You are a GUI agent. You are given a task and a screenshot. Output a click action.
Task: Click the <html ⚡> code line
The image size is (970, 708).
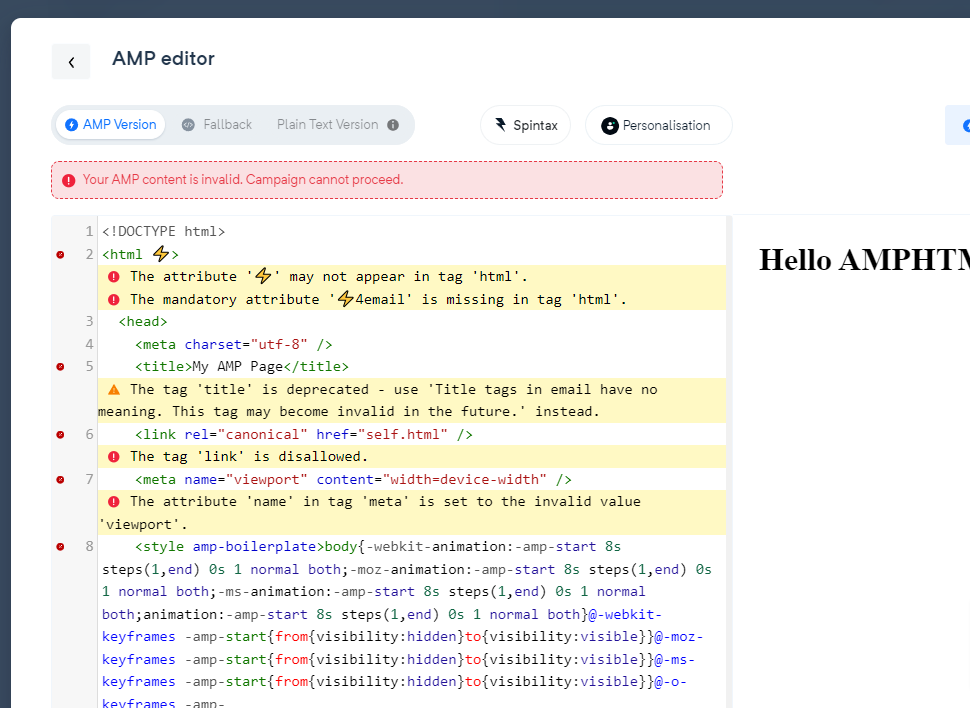pyautogui.click(x=140, y=254)
